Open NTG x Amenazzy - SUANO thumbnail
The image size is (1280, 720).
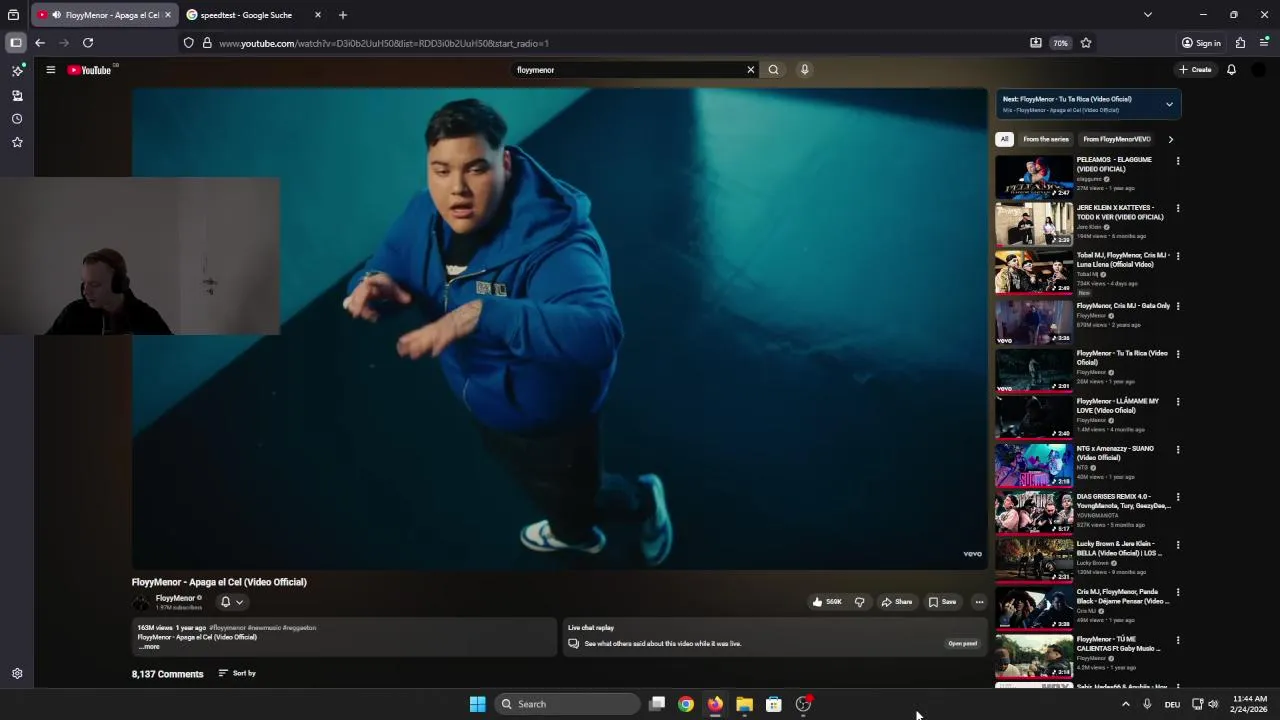coord(1034,464)
